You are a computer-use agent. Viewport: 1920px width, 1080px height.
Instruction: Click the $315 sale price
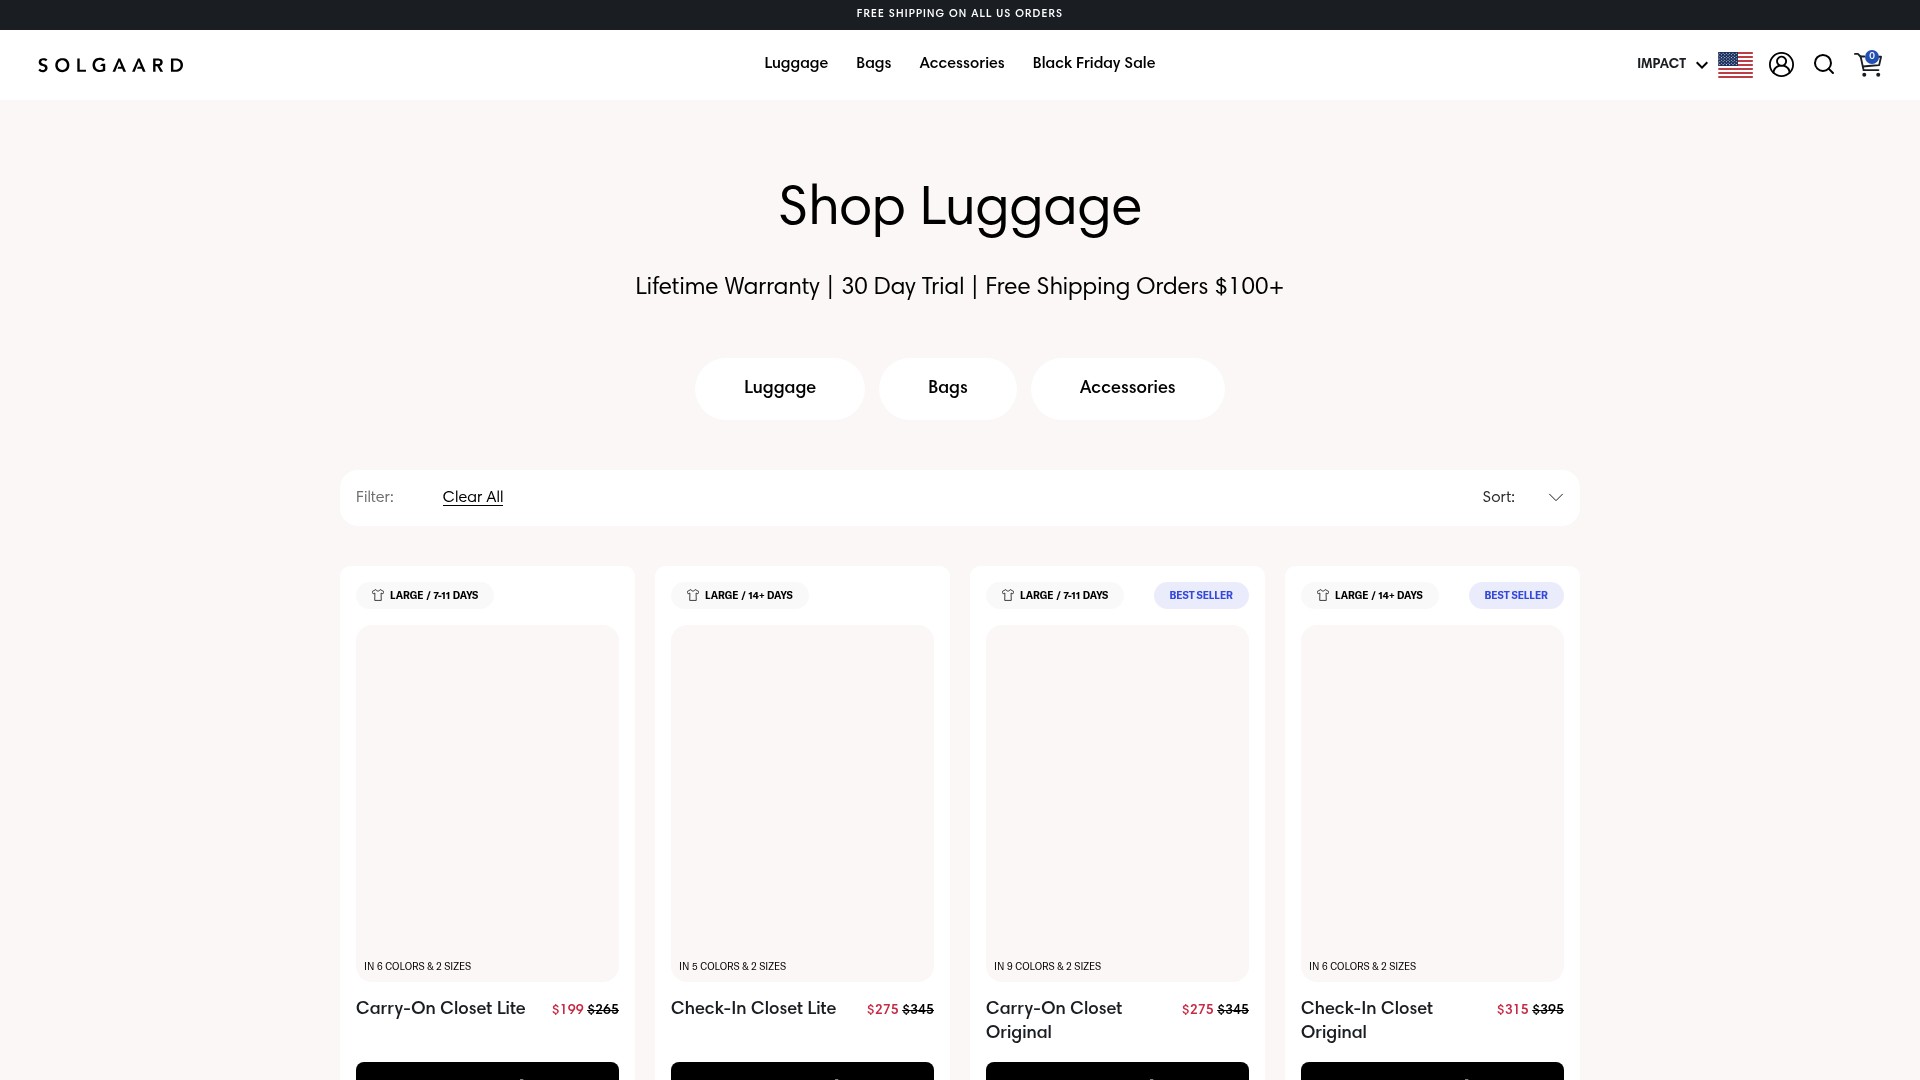click(1512, 1009)
